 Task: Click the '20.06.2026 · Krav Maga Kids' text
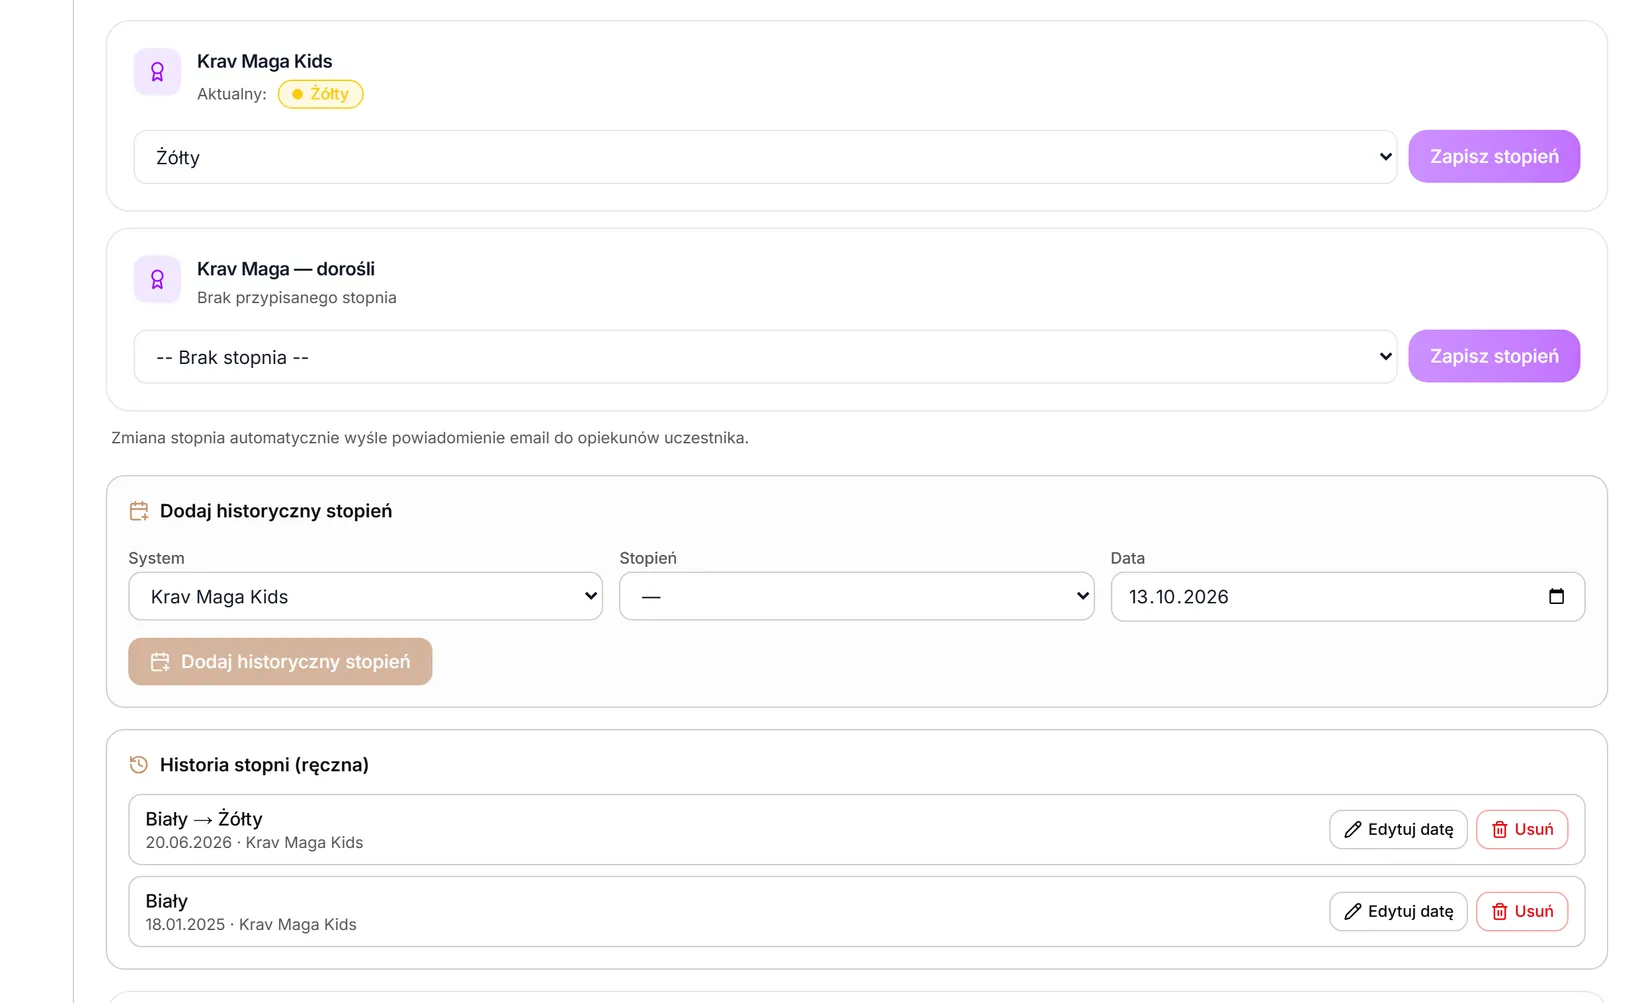point(254,843)
